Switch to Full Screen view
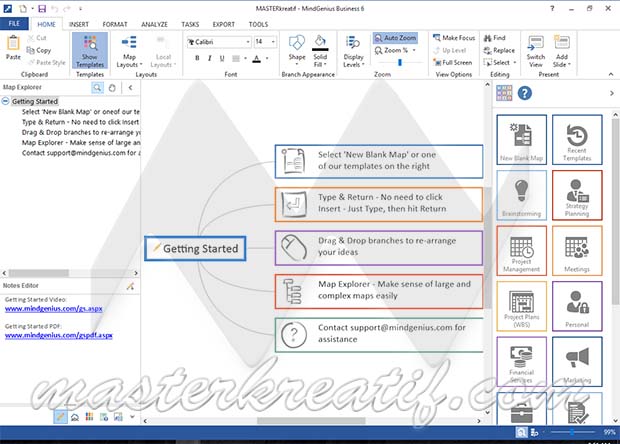620x444 pixels. [453, 62]
